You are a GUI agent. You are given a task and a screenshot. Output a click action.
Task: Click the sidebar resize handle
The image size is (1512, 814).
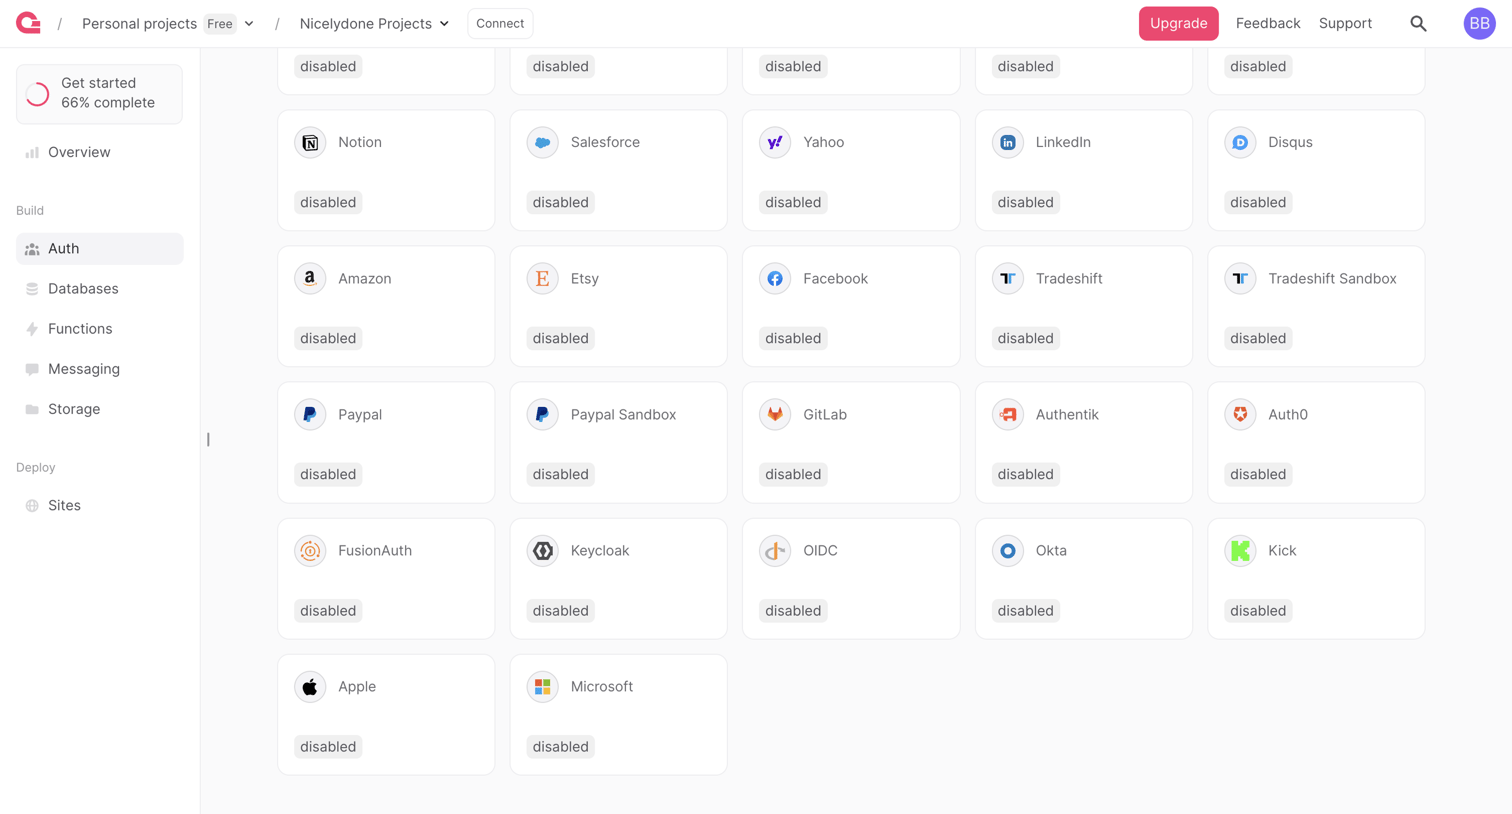click(208, 439)
